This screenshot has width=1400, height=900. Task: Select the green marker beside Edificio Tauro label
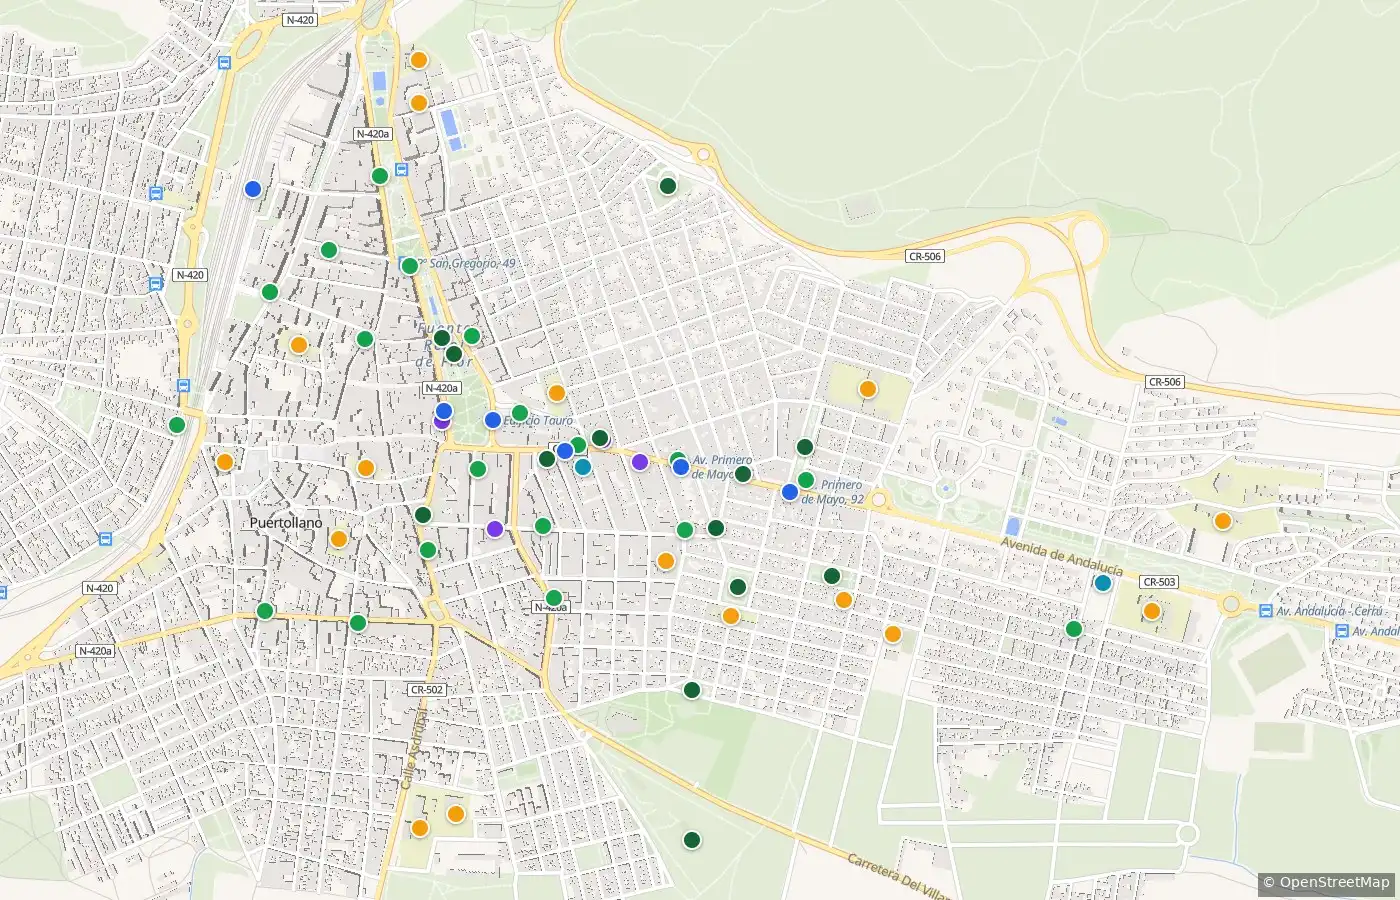tap(520, 413)
